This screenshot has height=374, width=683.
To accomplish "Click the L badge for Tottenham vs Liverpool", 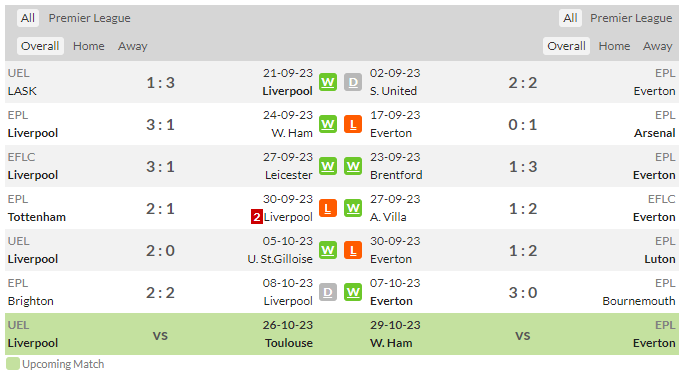I will tap(328, 209).
